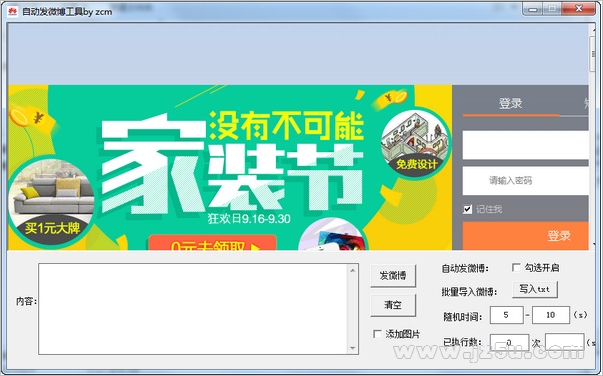Screen dimensions: 603x376
Task: Click the 随机时间: label
Action: [x=463, y=317]
